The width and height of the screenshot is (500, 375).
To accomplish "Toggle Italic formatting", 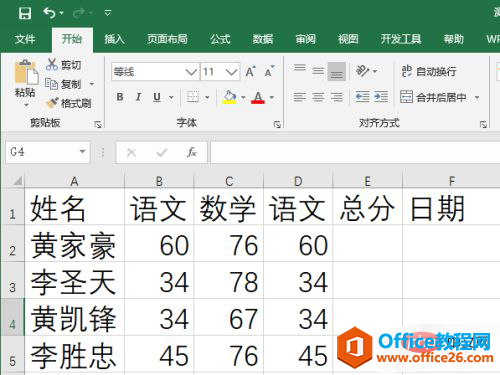I will click(138, 97).
